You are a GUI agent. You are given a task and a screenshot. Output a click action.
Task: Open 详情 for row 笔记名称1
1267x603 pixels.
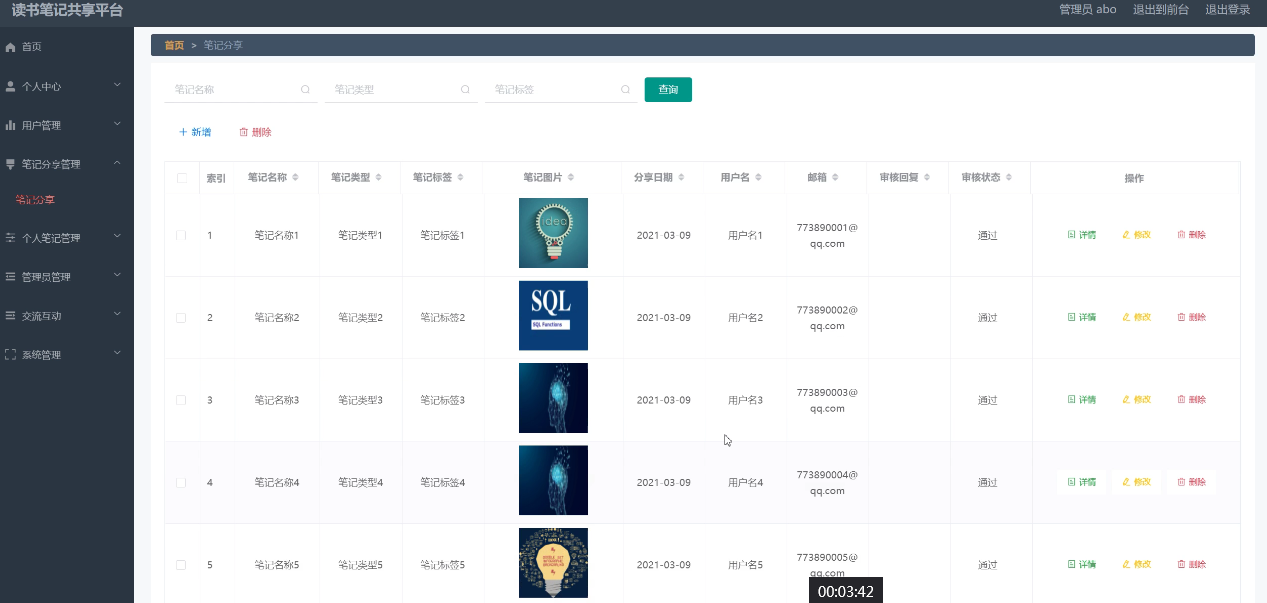(x=1082, y=235)
